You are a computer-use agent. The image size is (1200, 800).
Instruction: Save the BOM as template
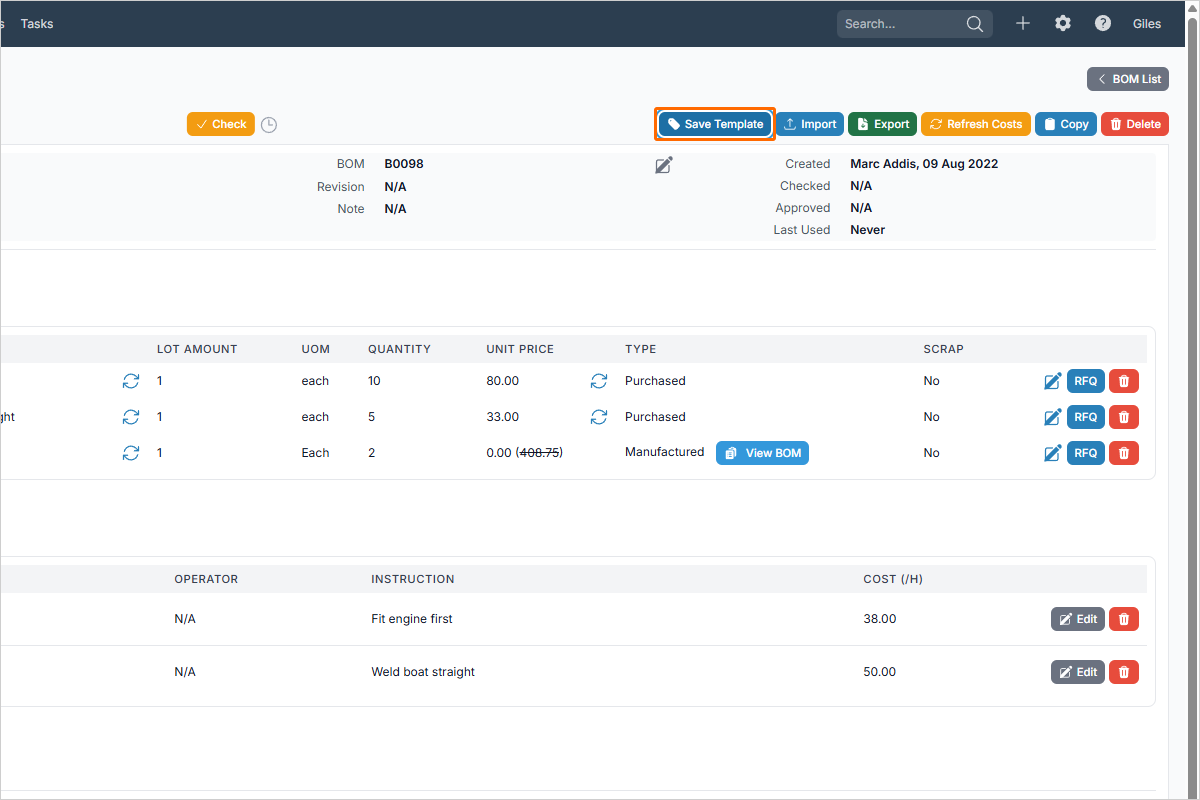[x=715, y=124]
